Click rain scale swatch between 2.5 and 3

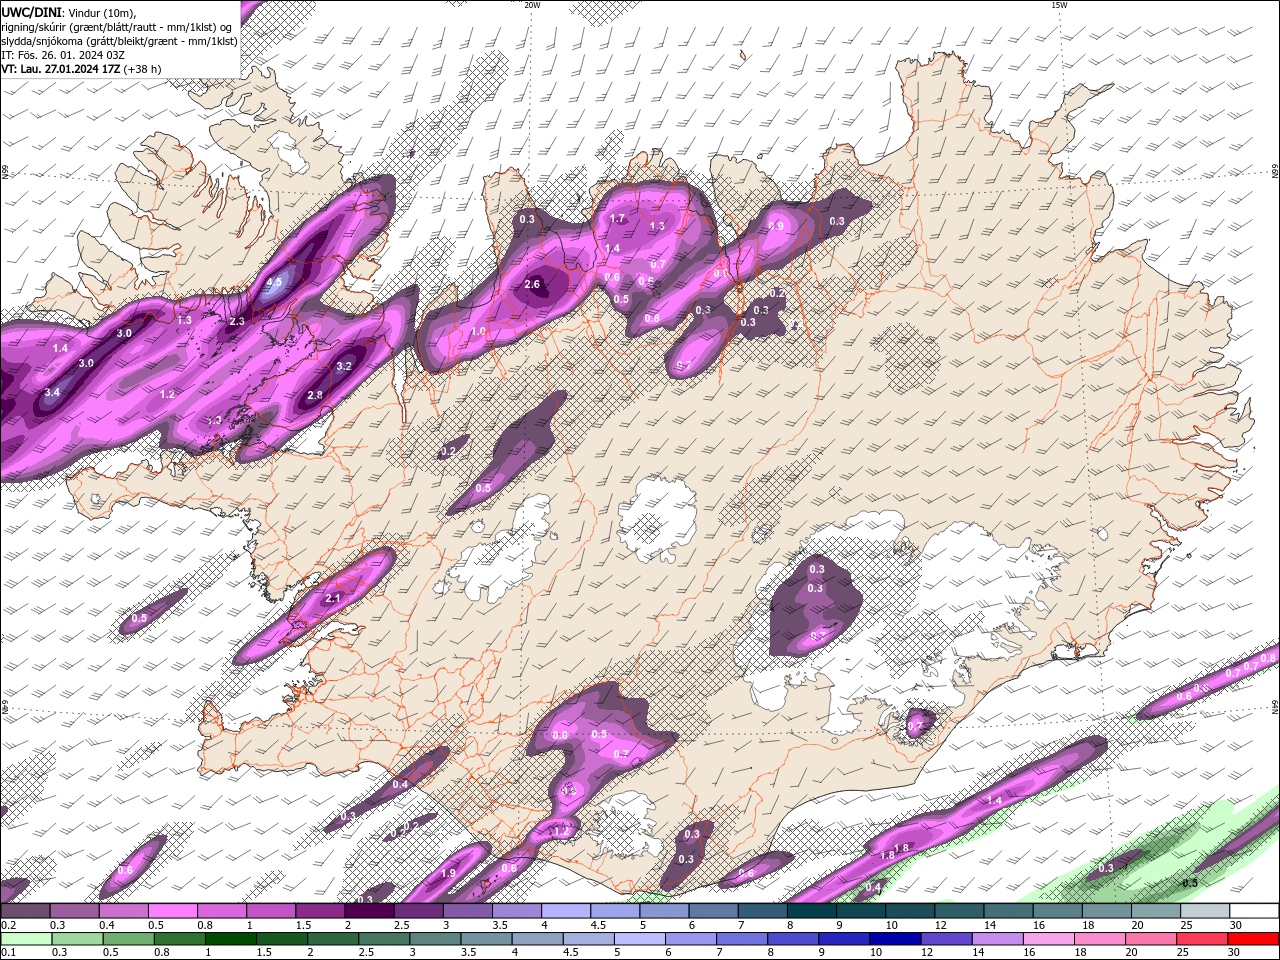click(x=384, y=939)
